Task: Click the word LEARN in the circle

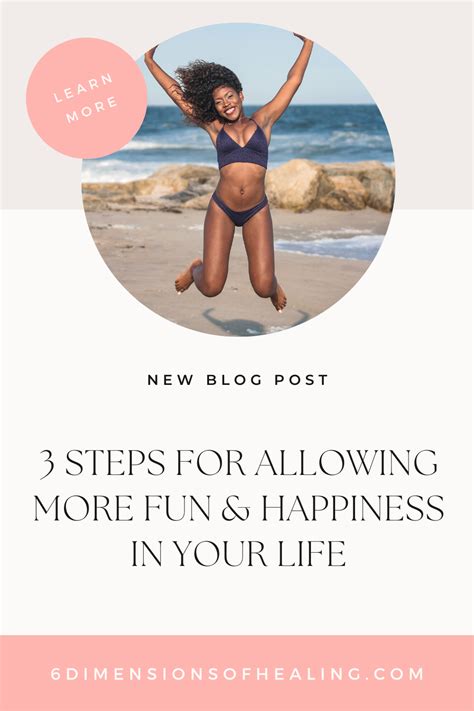Action: point(83,88)
